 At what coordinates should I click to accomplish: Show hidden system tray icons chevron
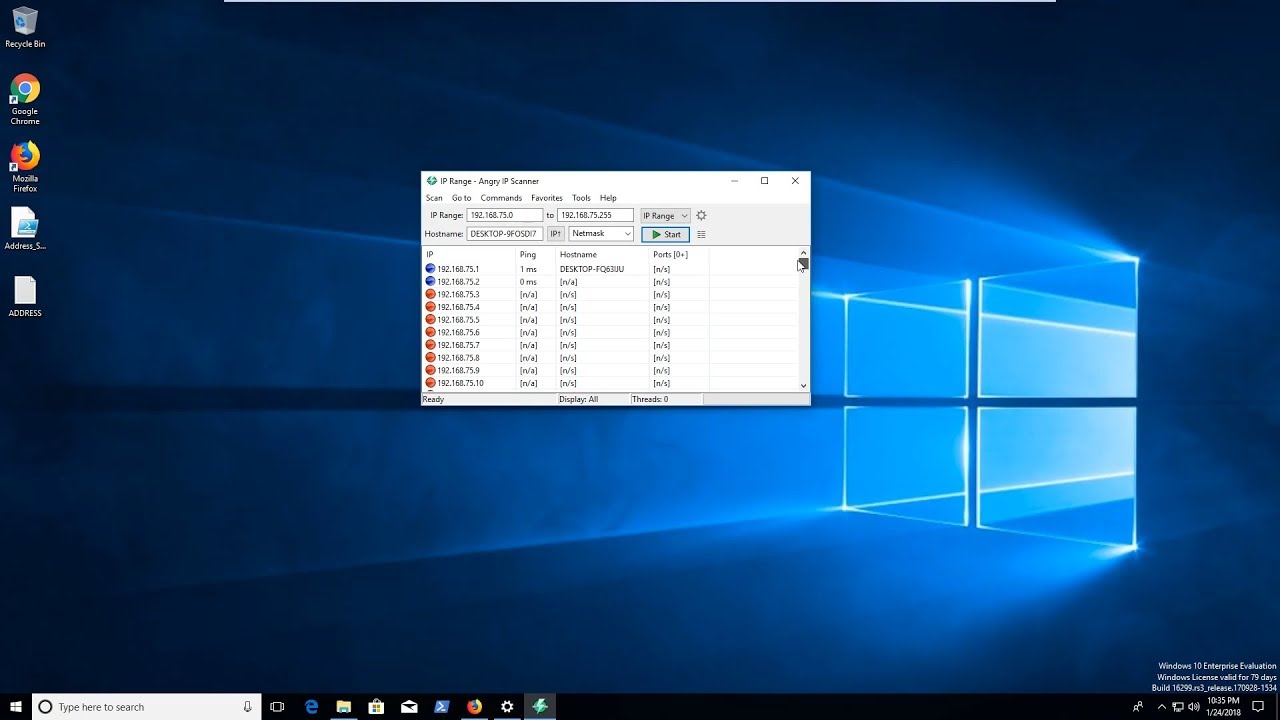pos(1161,707)
